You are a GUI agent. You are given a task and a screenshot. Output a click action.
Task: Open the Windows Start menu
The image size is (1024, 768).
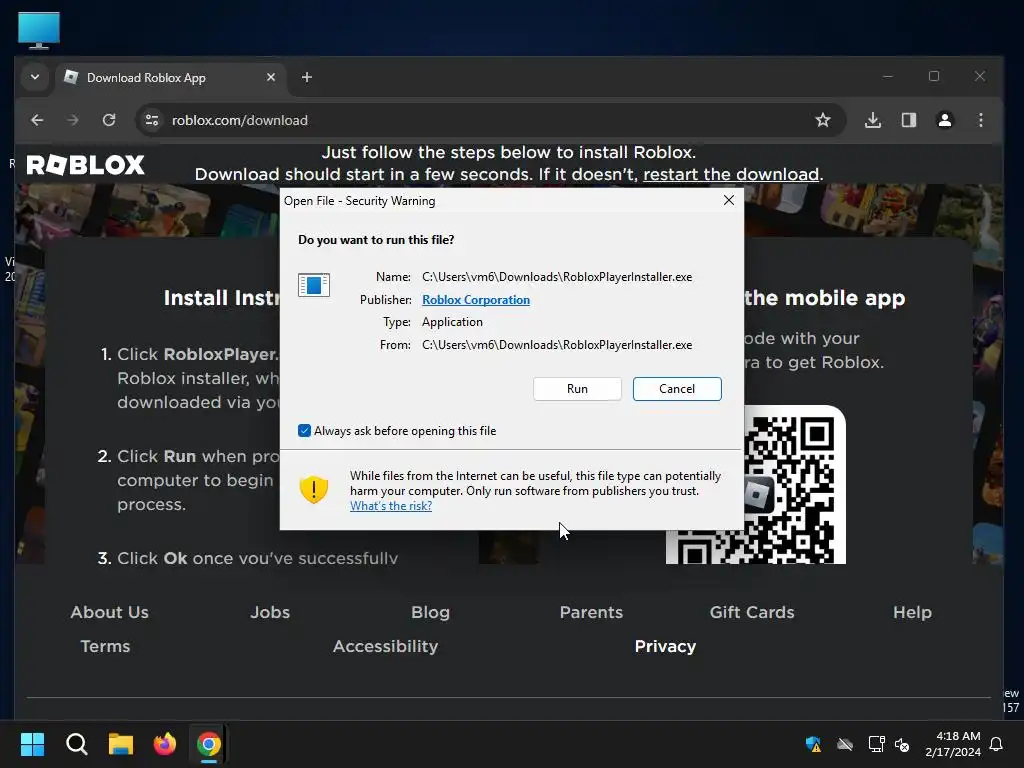click(x=33, y=744)
